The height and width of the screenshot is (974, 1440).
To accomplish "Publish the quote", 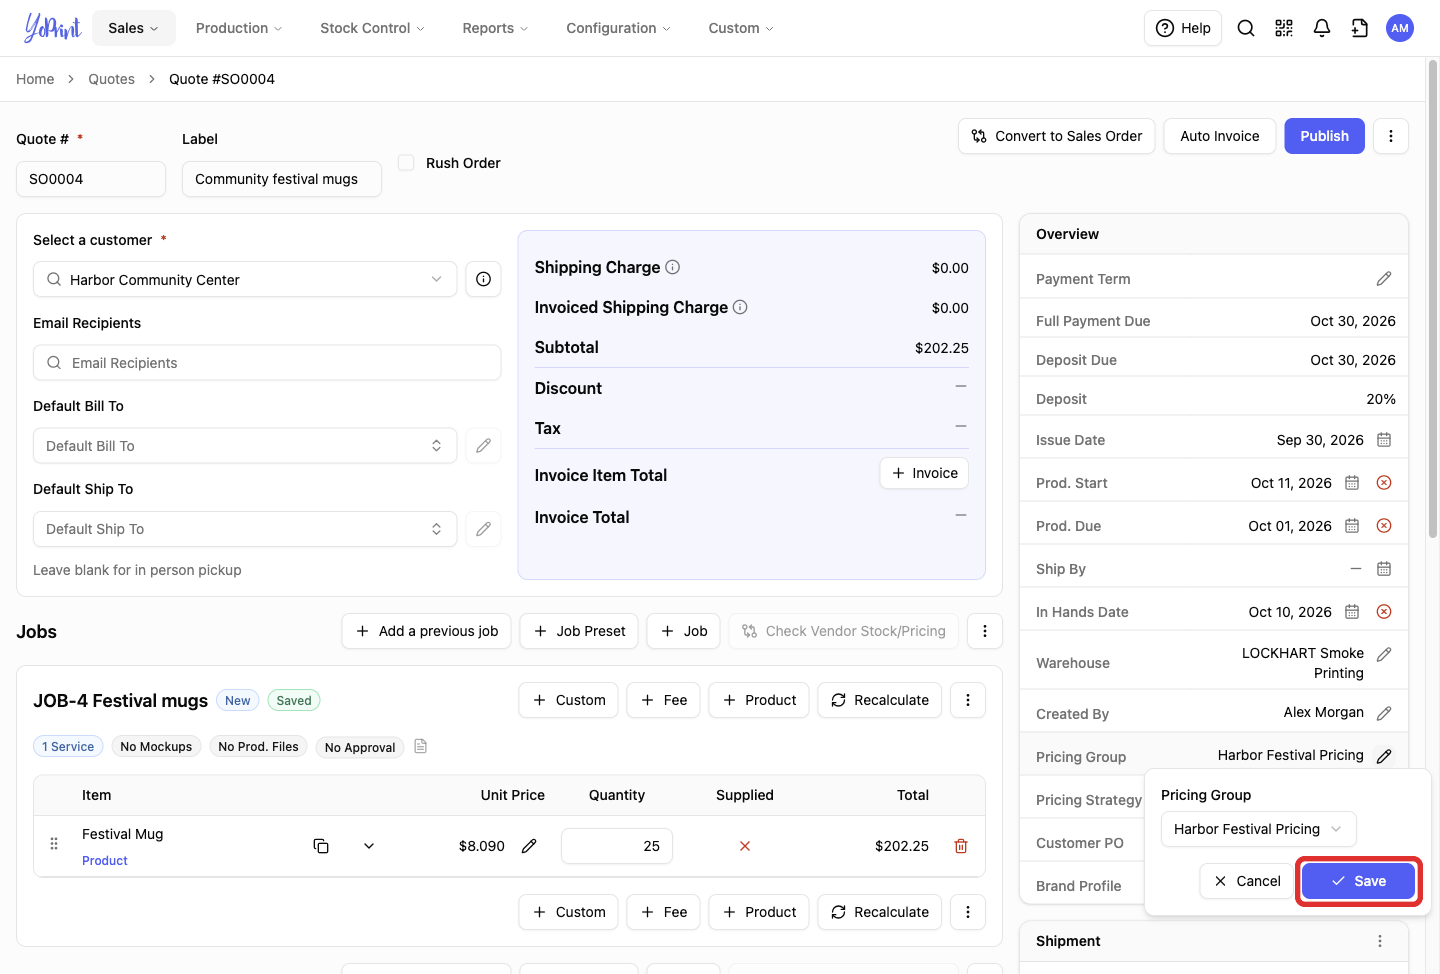I will click(x=1325, y=136).
